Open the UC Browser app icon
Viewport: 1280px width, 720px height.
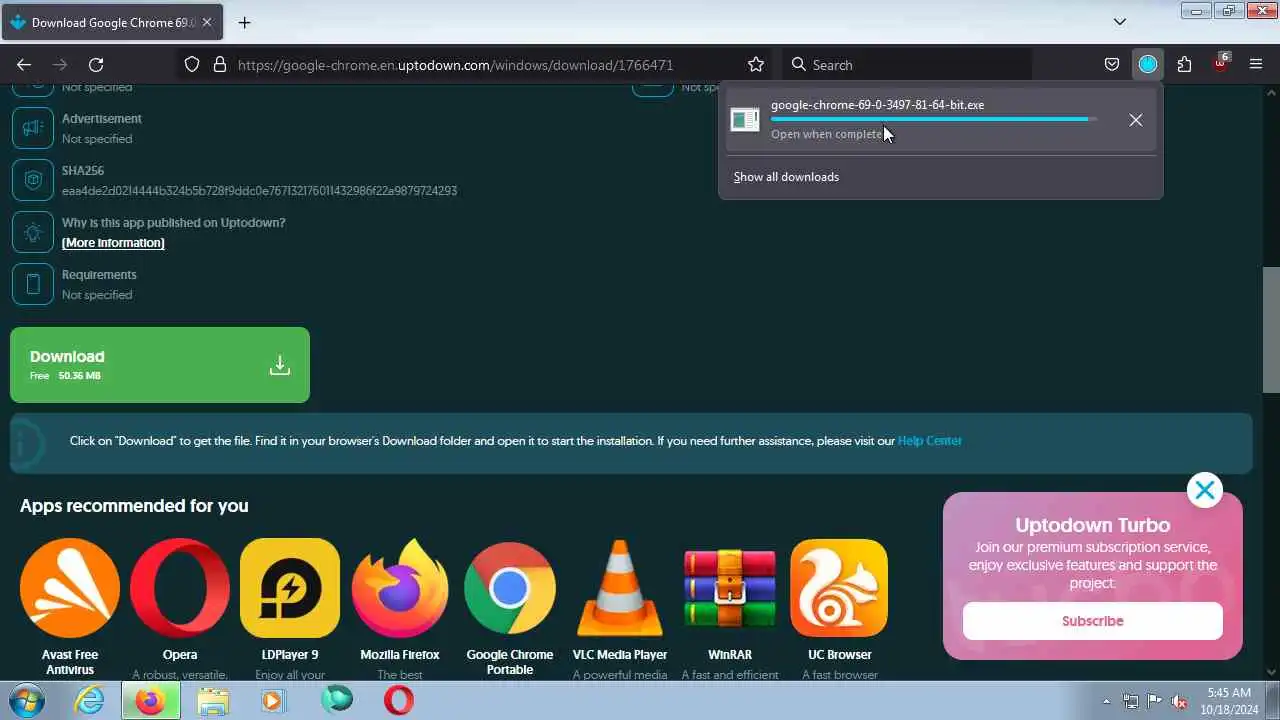pyautogui.click(x=840, y=588)
